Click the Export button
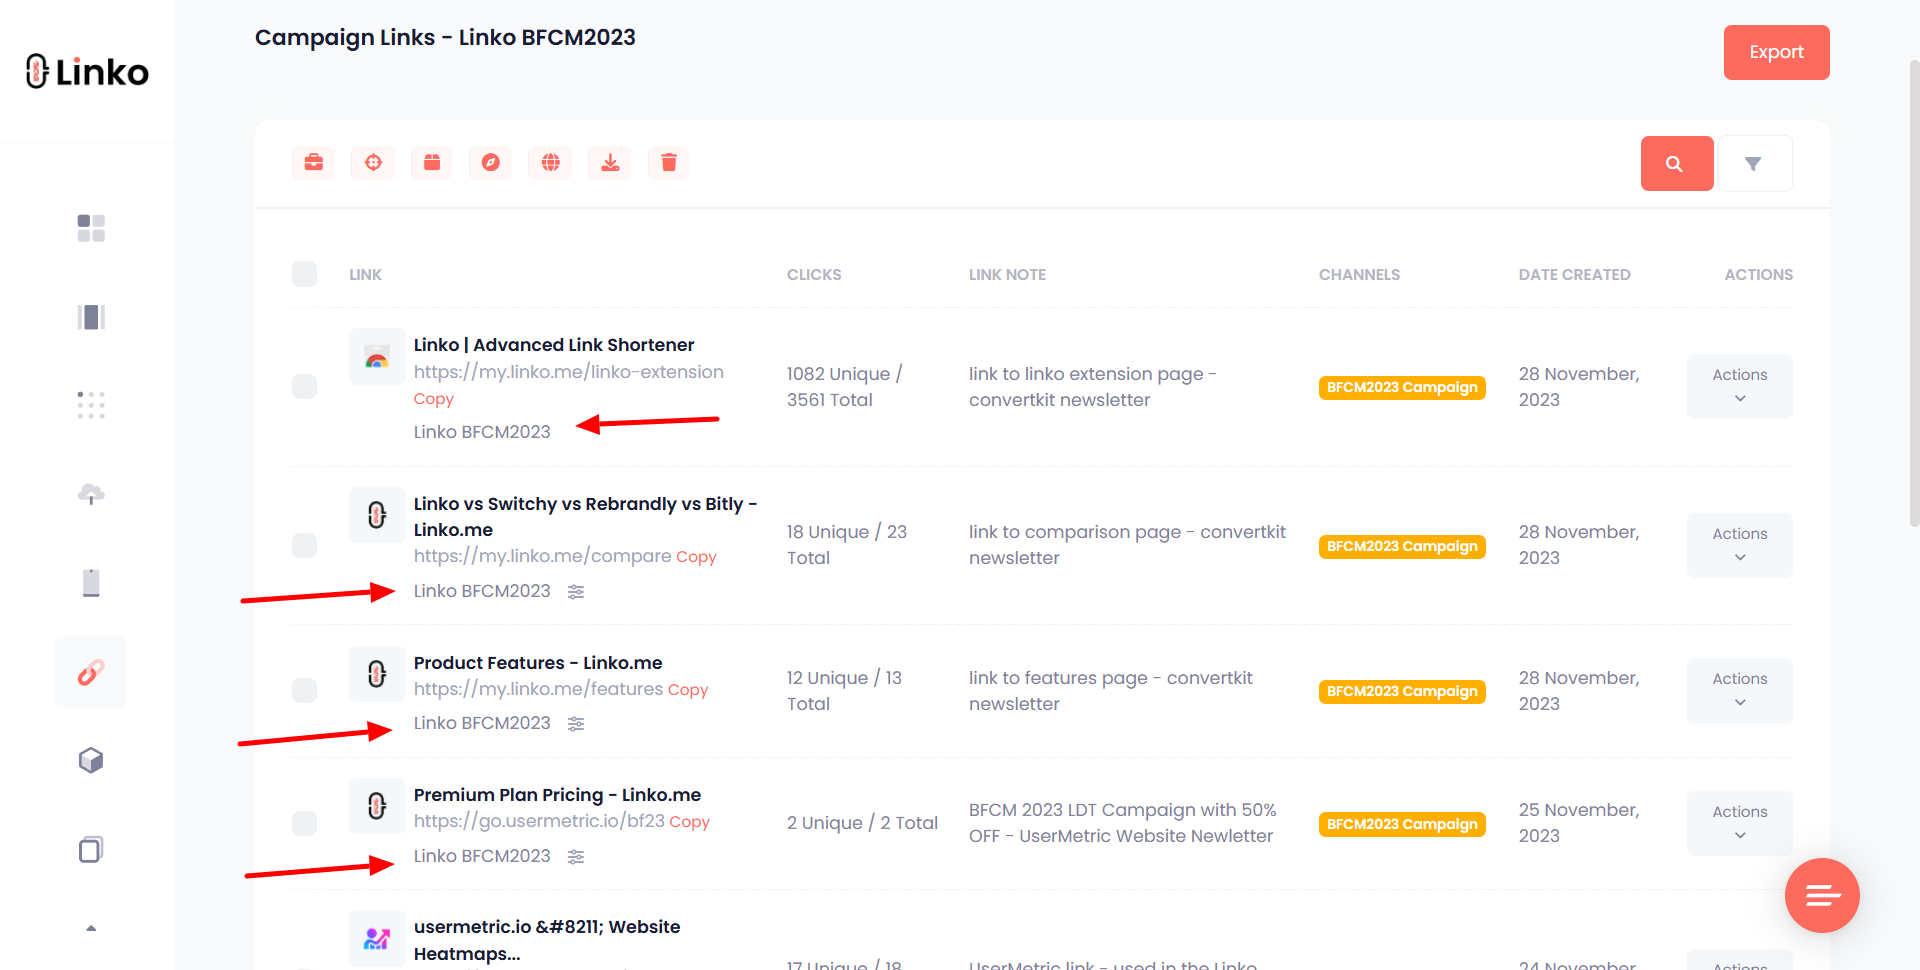 coord(1776,52)
